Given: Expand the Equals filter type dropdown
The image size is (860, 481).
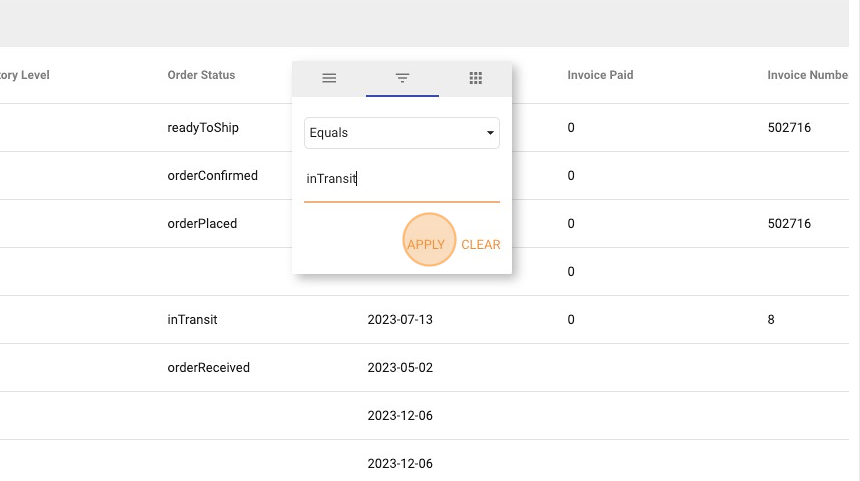Looking at the screenshot, I should (x=401, y=132).
